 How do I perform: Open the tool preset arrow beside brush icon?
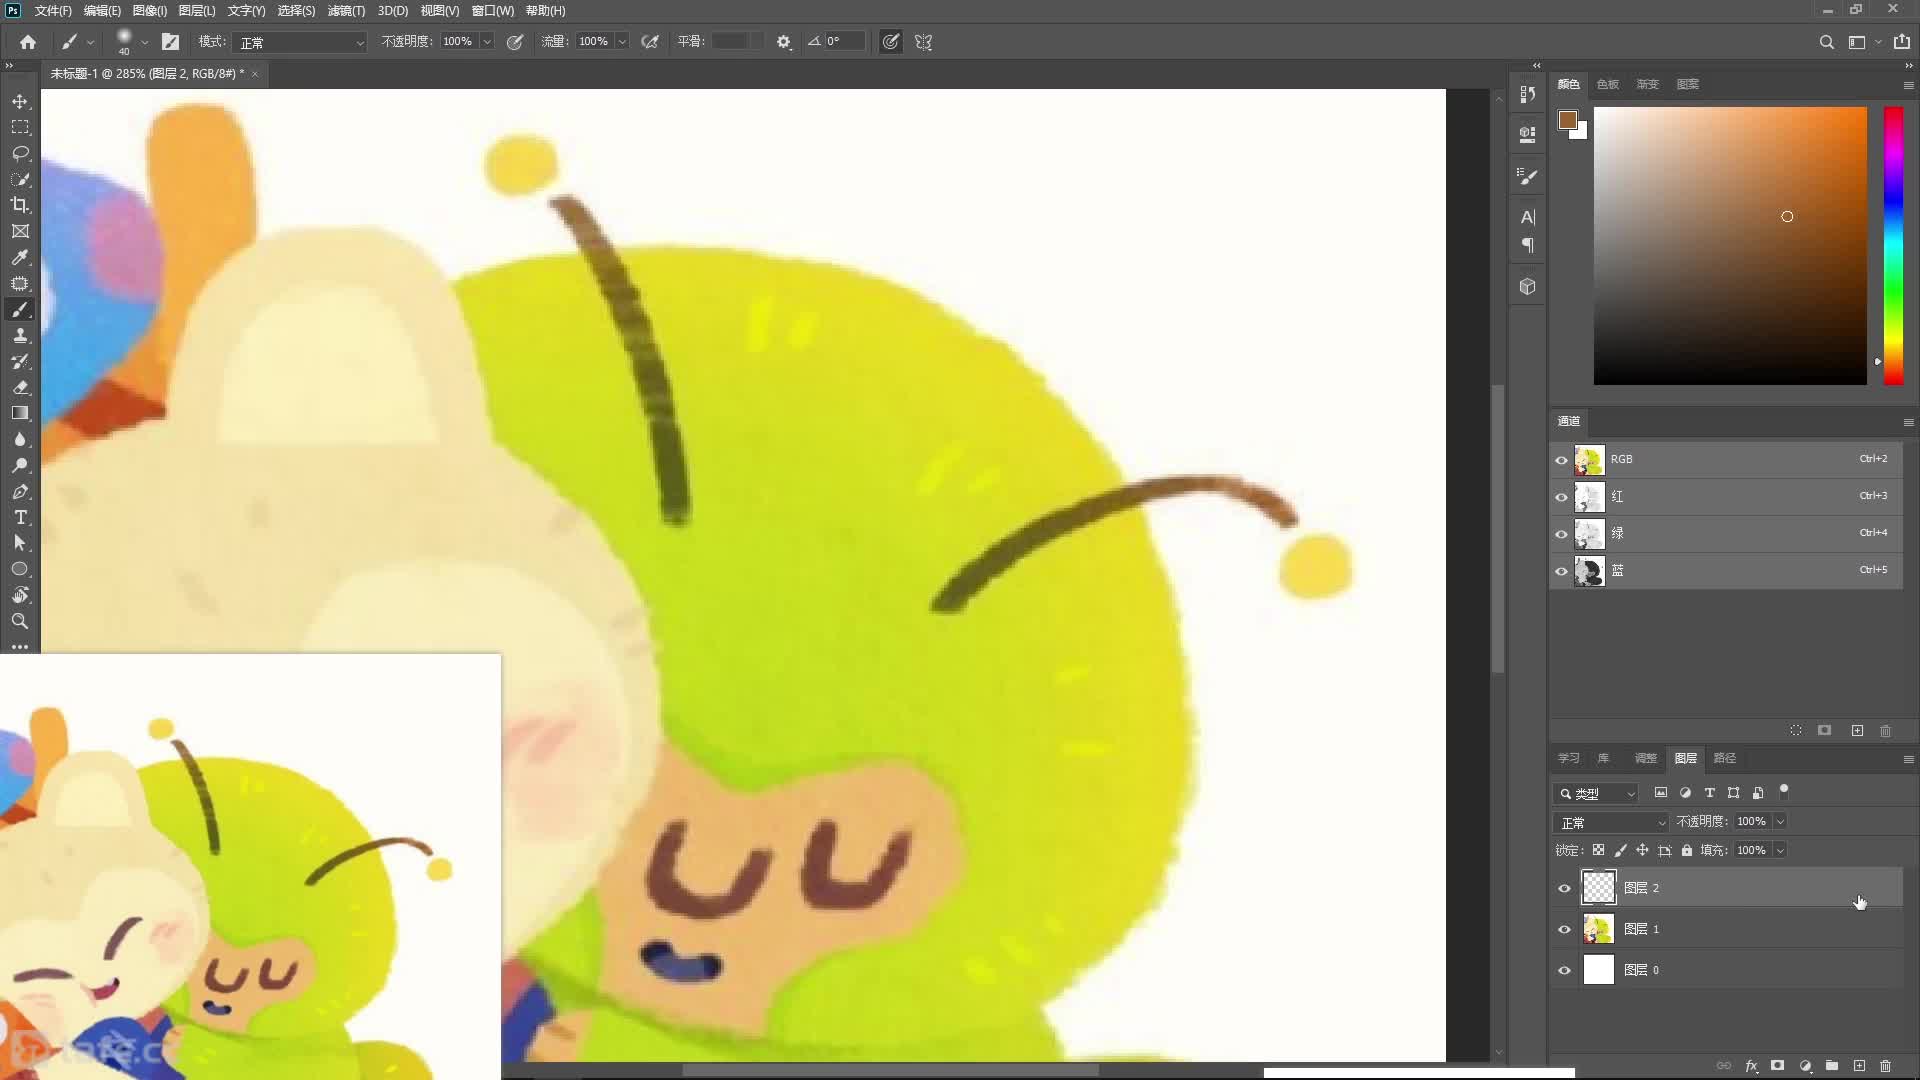click(90, 42)
